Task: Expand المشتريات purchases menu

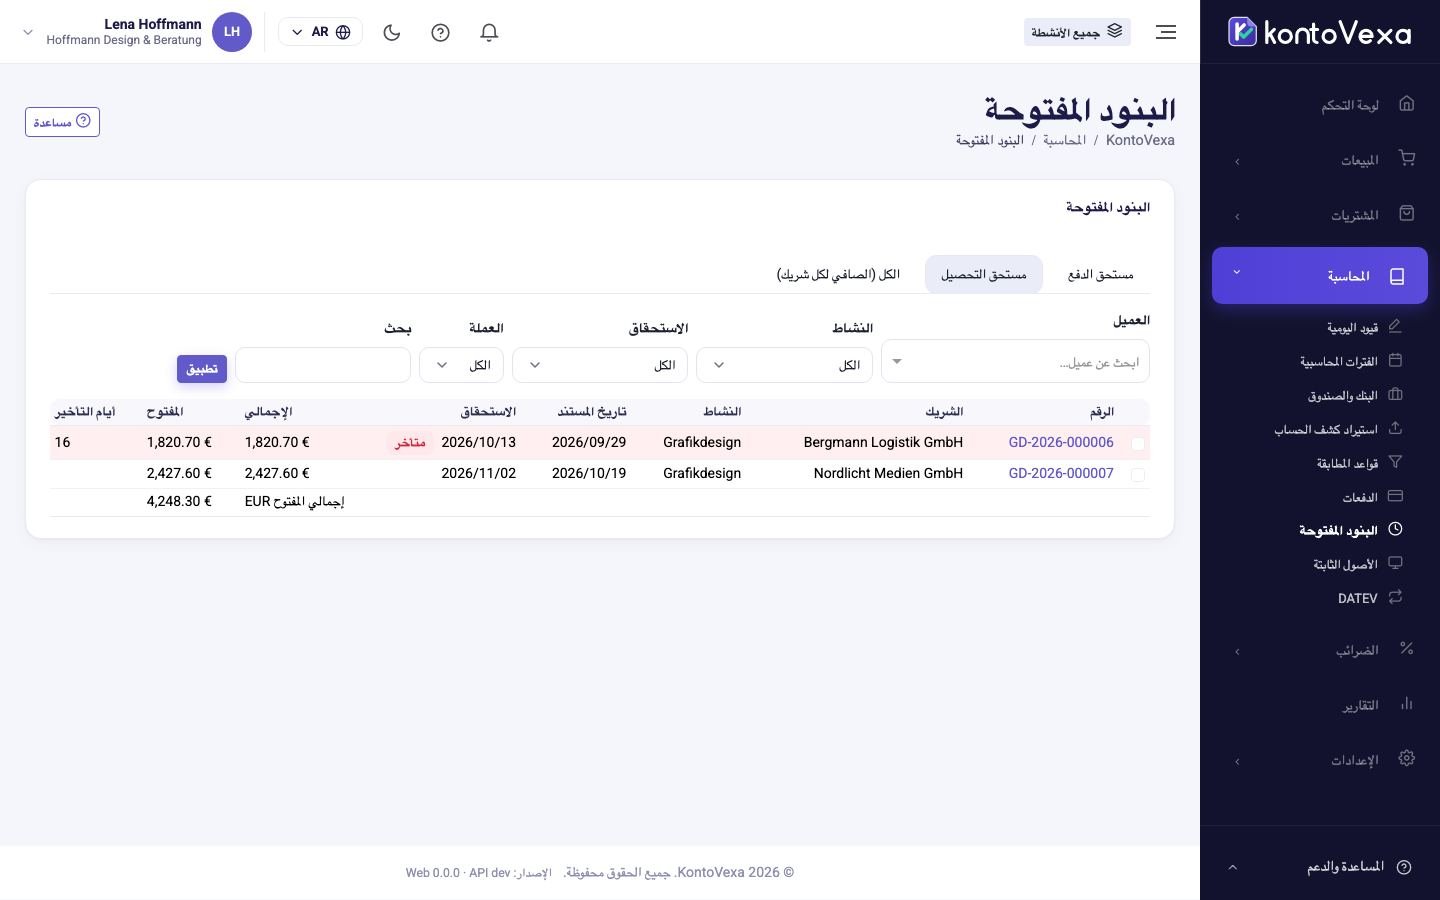Action: [x=1320, y=215]
